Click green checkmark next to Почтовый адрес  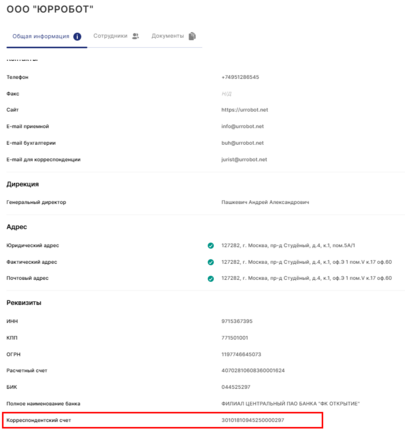tap(211, 279)
